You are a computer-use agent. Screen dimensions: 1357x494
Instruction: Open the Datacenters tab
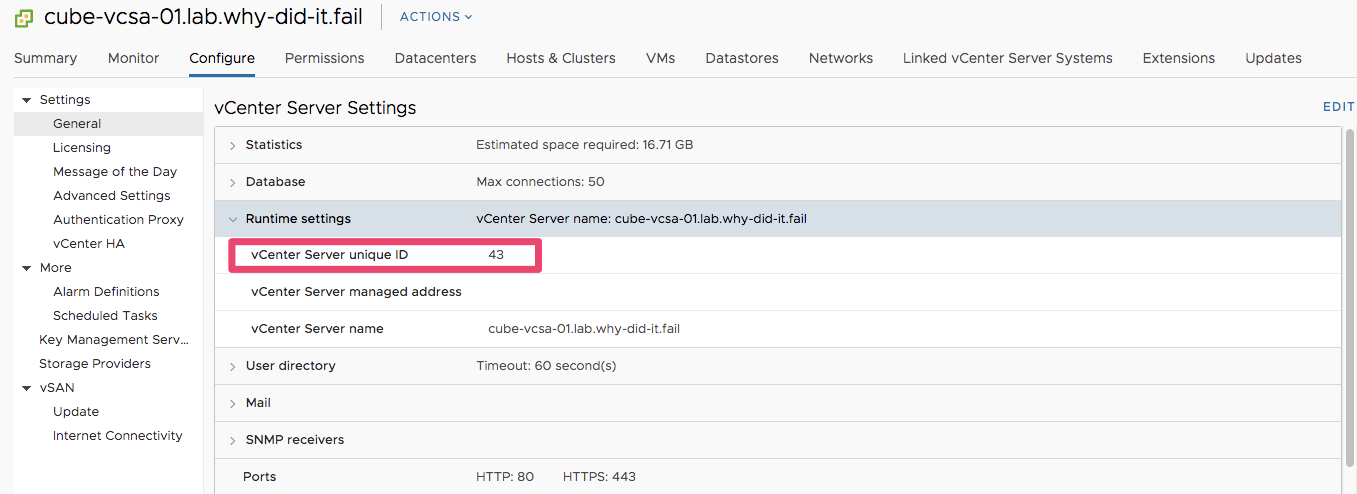(436, 58)
